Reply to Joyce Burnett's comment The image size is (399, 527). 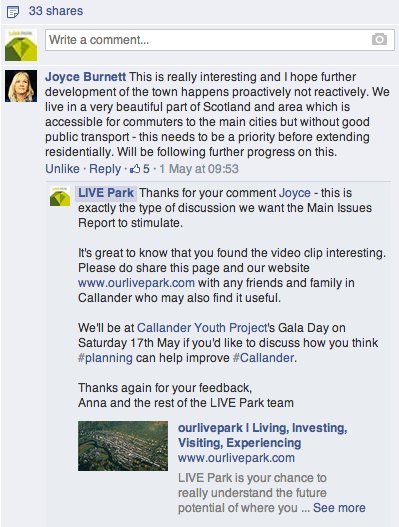point(105,169)
